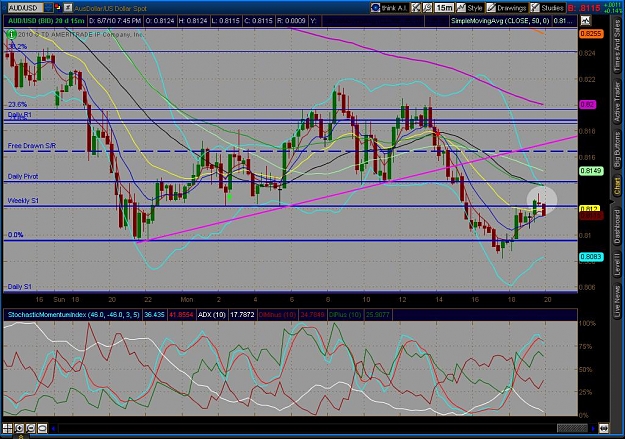Open the Live News side tab
This screenshot has width=625, height=439.
click(x=617, y=300)
